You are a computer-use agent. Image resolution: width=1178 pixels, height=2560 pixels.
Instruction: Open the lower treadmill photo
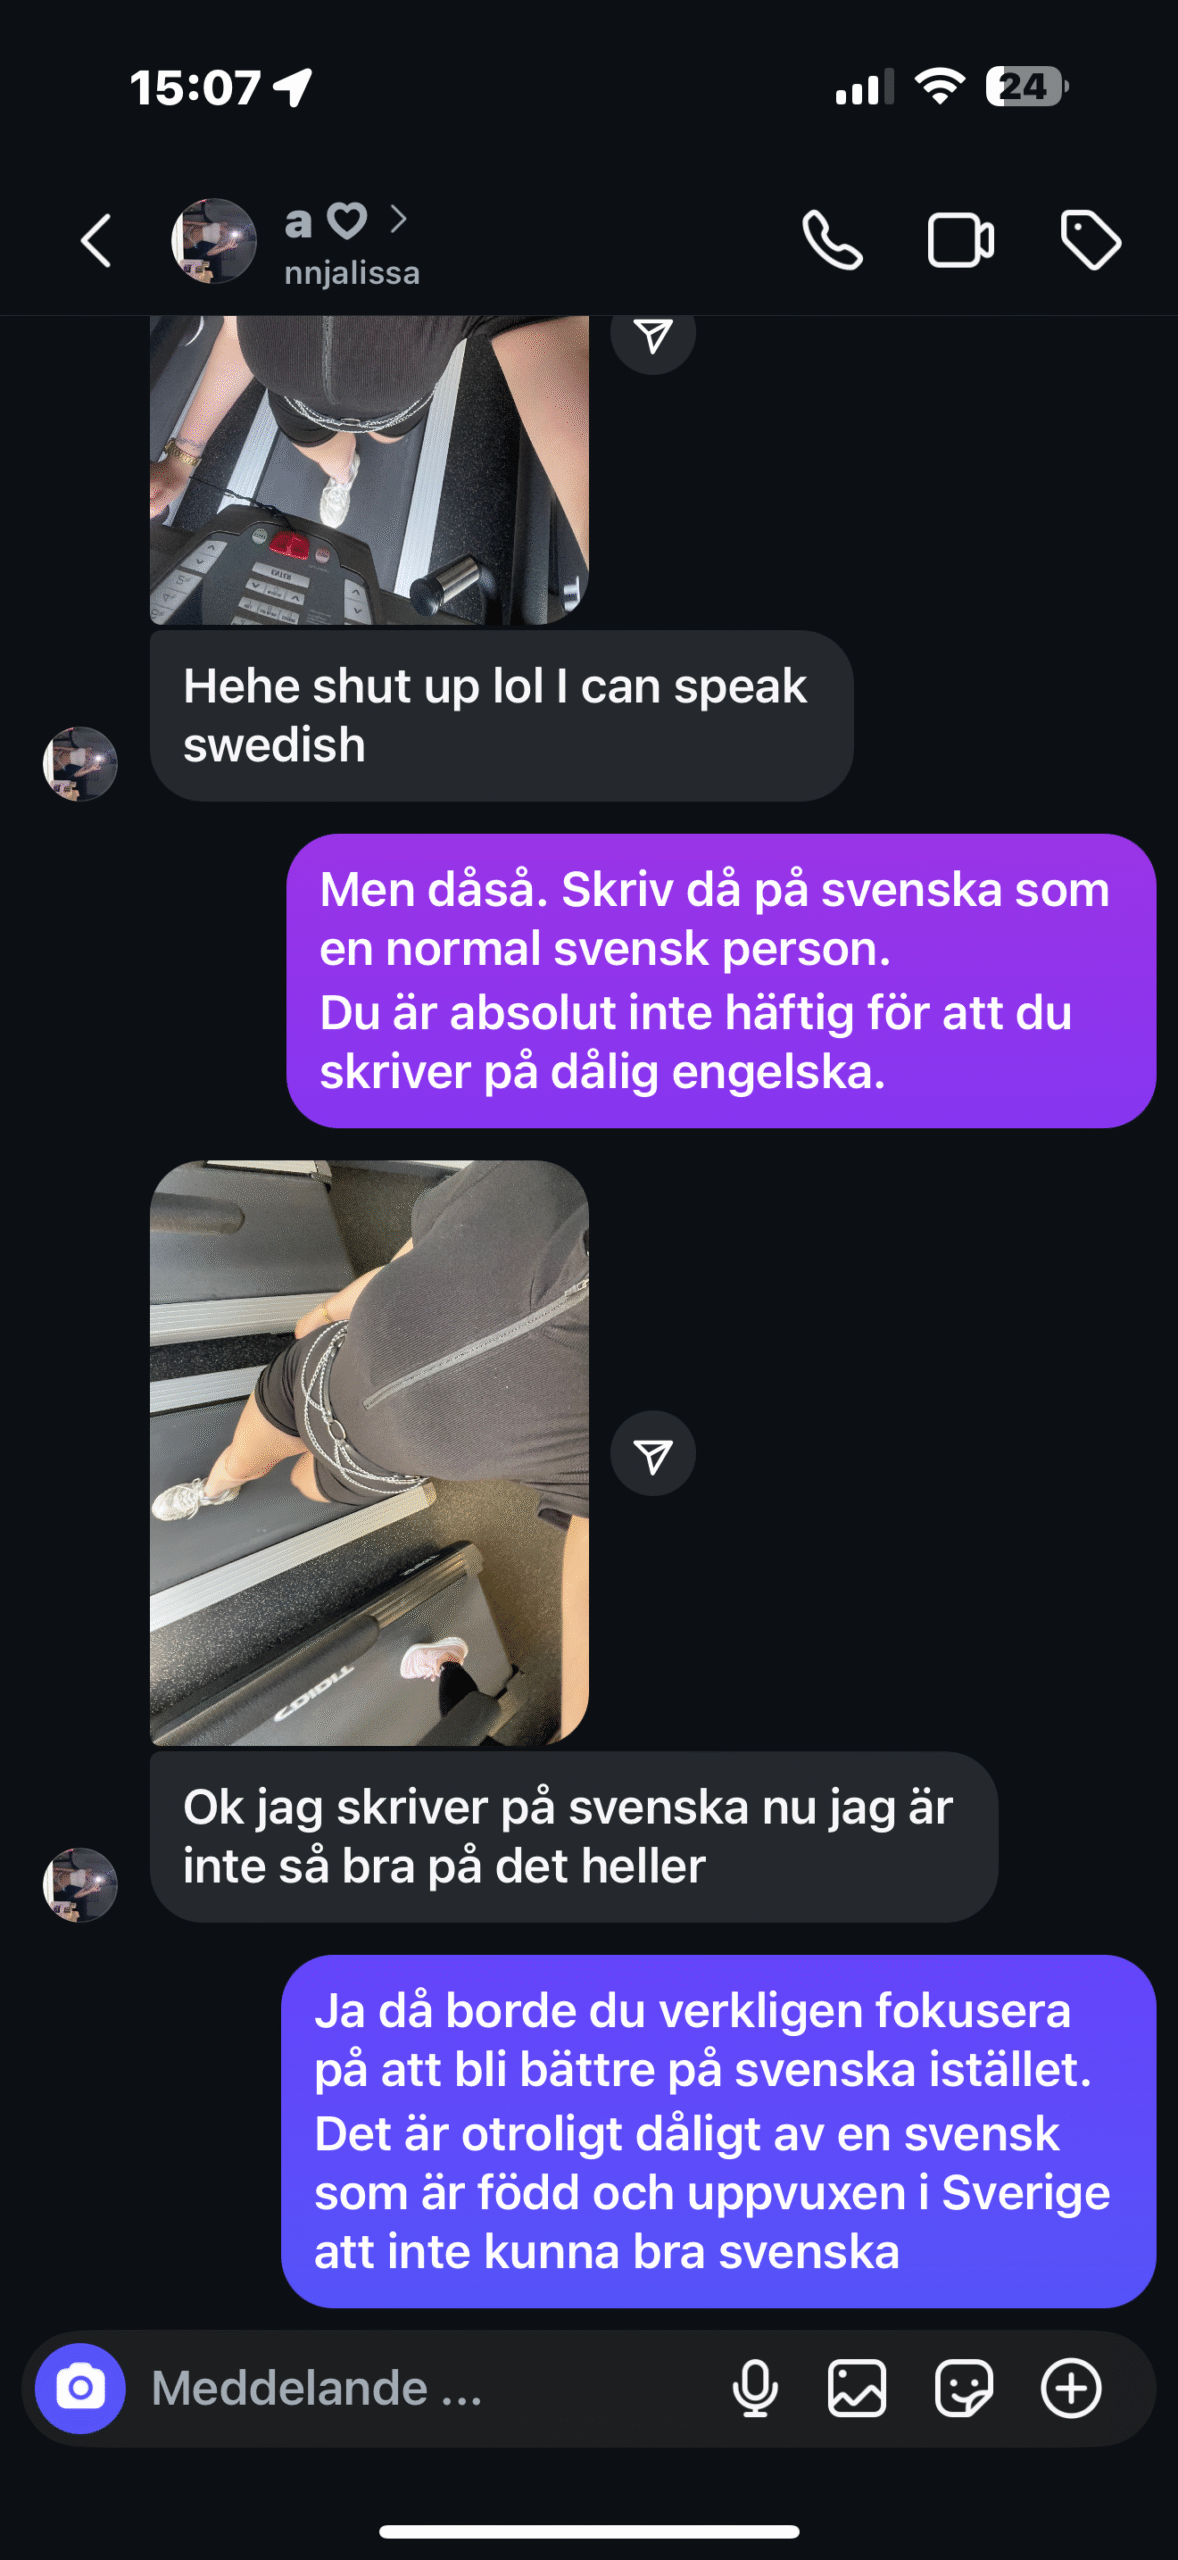pos(369,1453)
